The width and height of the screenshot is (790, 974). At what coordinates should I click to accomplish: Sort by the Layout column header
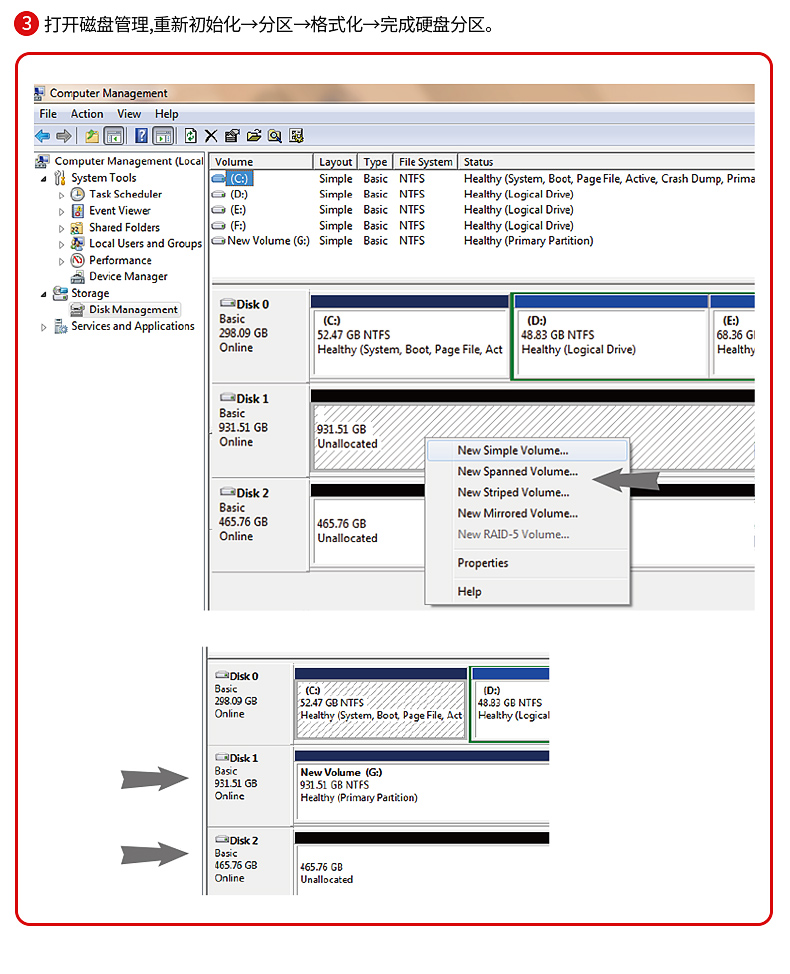(336, 162)
